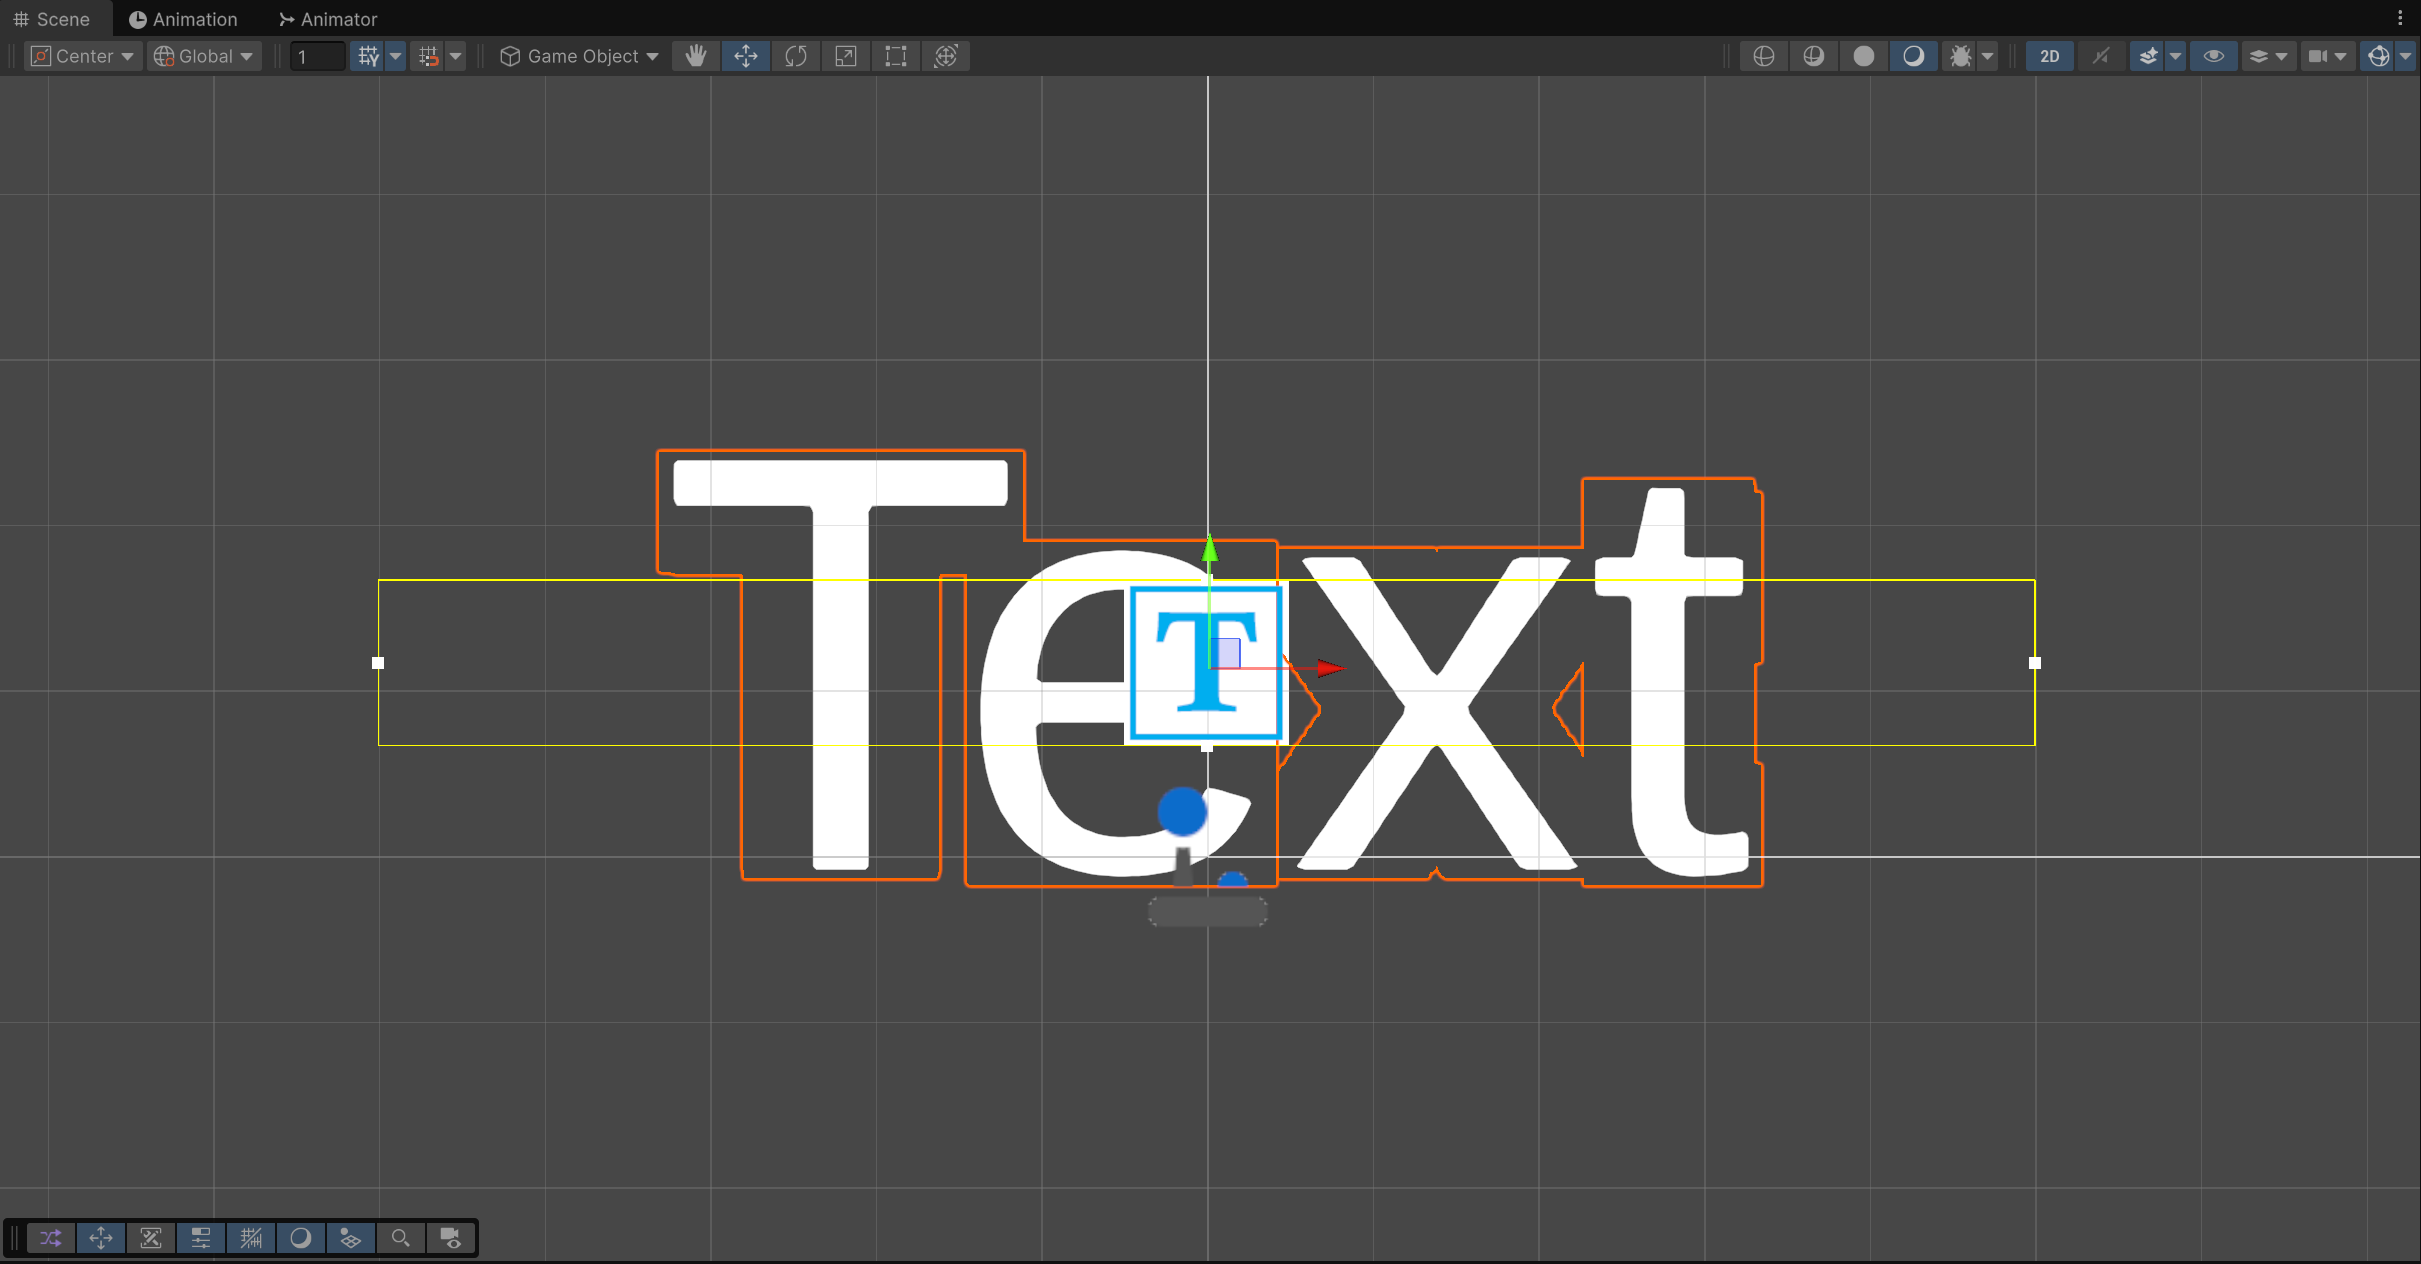The width and height of the screenshot is (2421, 1264).
Task: Select the Rotate tool
Action: point(796,56)
